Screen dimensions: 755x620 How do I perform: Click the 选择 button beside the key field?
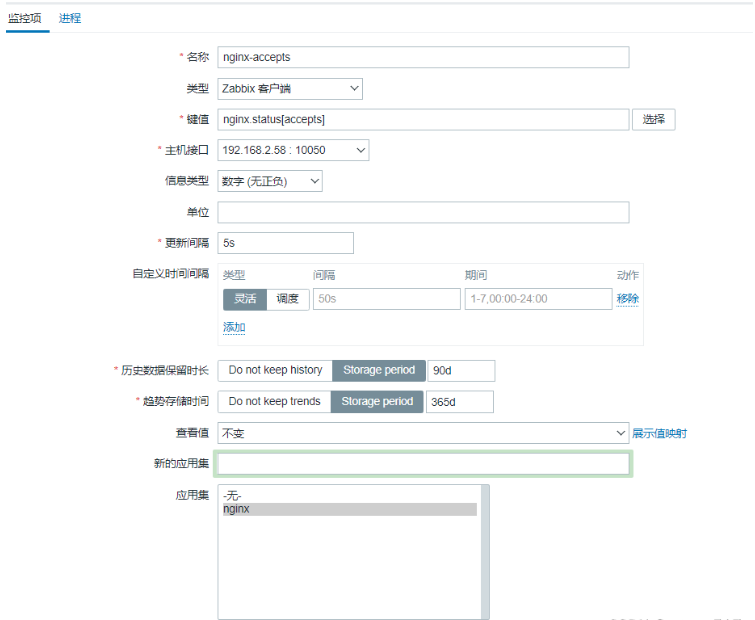(653, 119)
